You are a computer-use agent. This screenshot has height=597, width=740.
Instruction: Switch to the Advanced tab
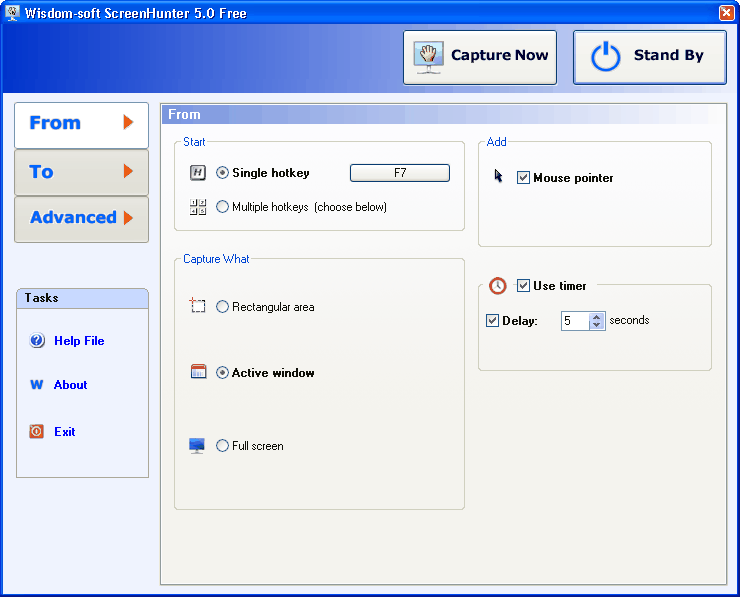point(81,218)
